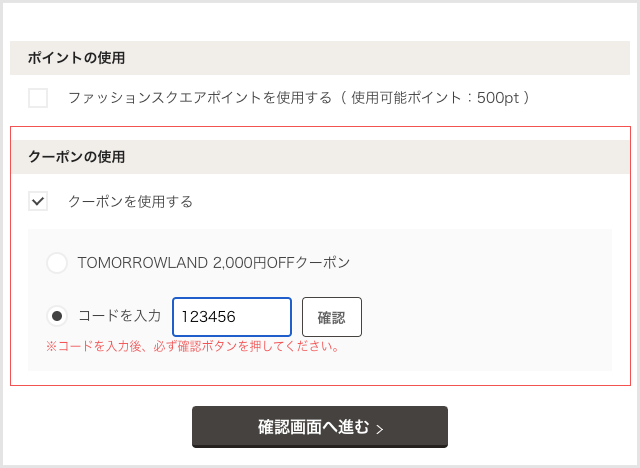Proceed with the 確認画面へ進む button
This screenshot has width=640, height=468.
coord(319,427)
